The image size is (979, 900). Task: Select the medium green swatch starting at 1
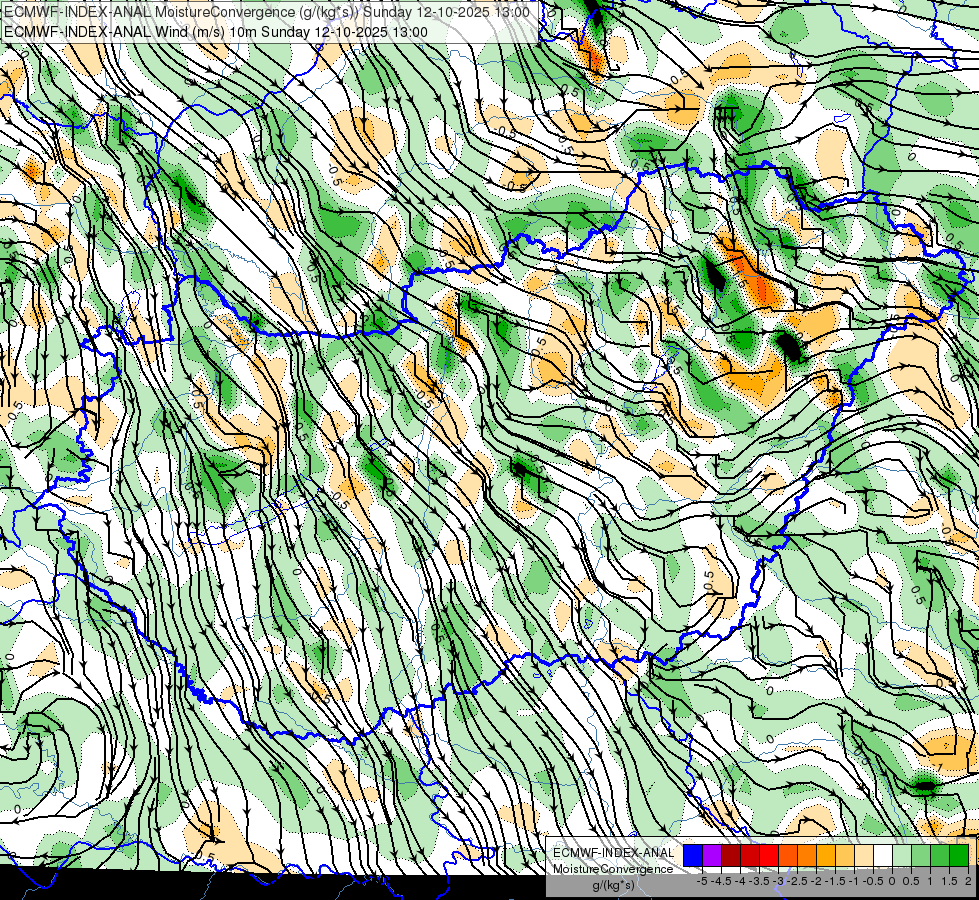[940, 856]
